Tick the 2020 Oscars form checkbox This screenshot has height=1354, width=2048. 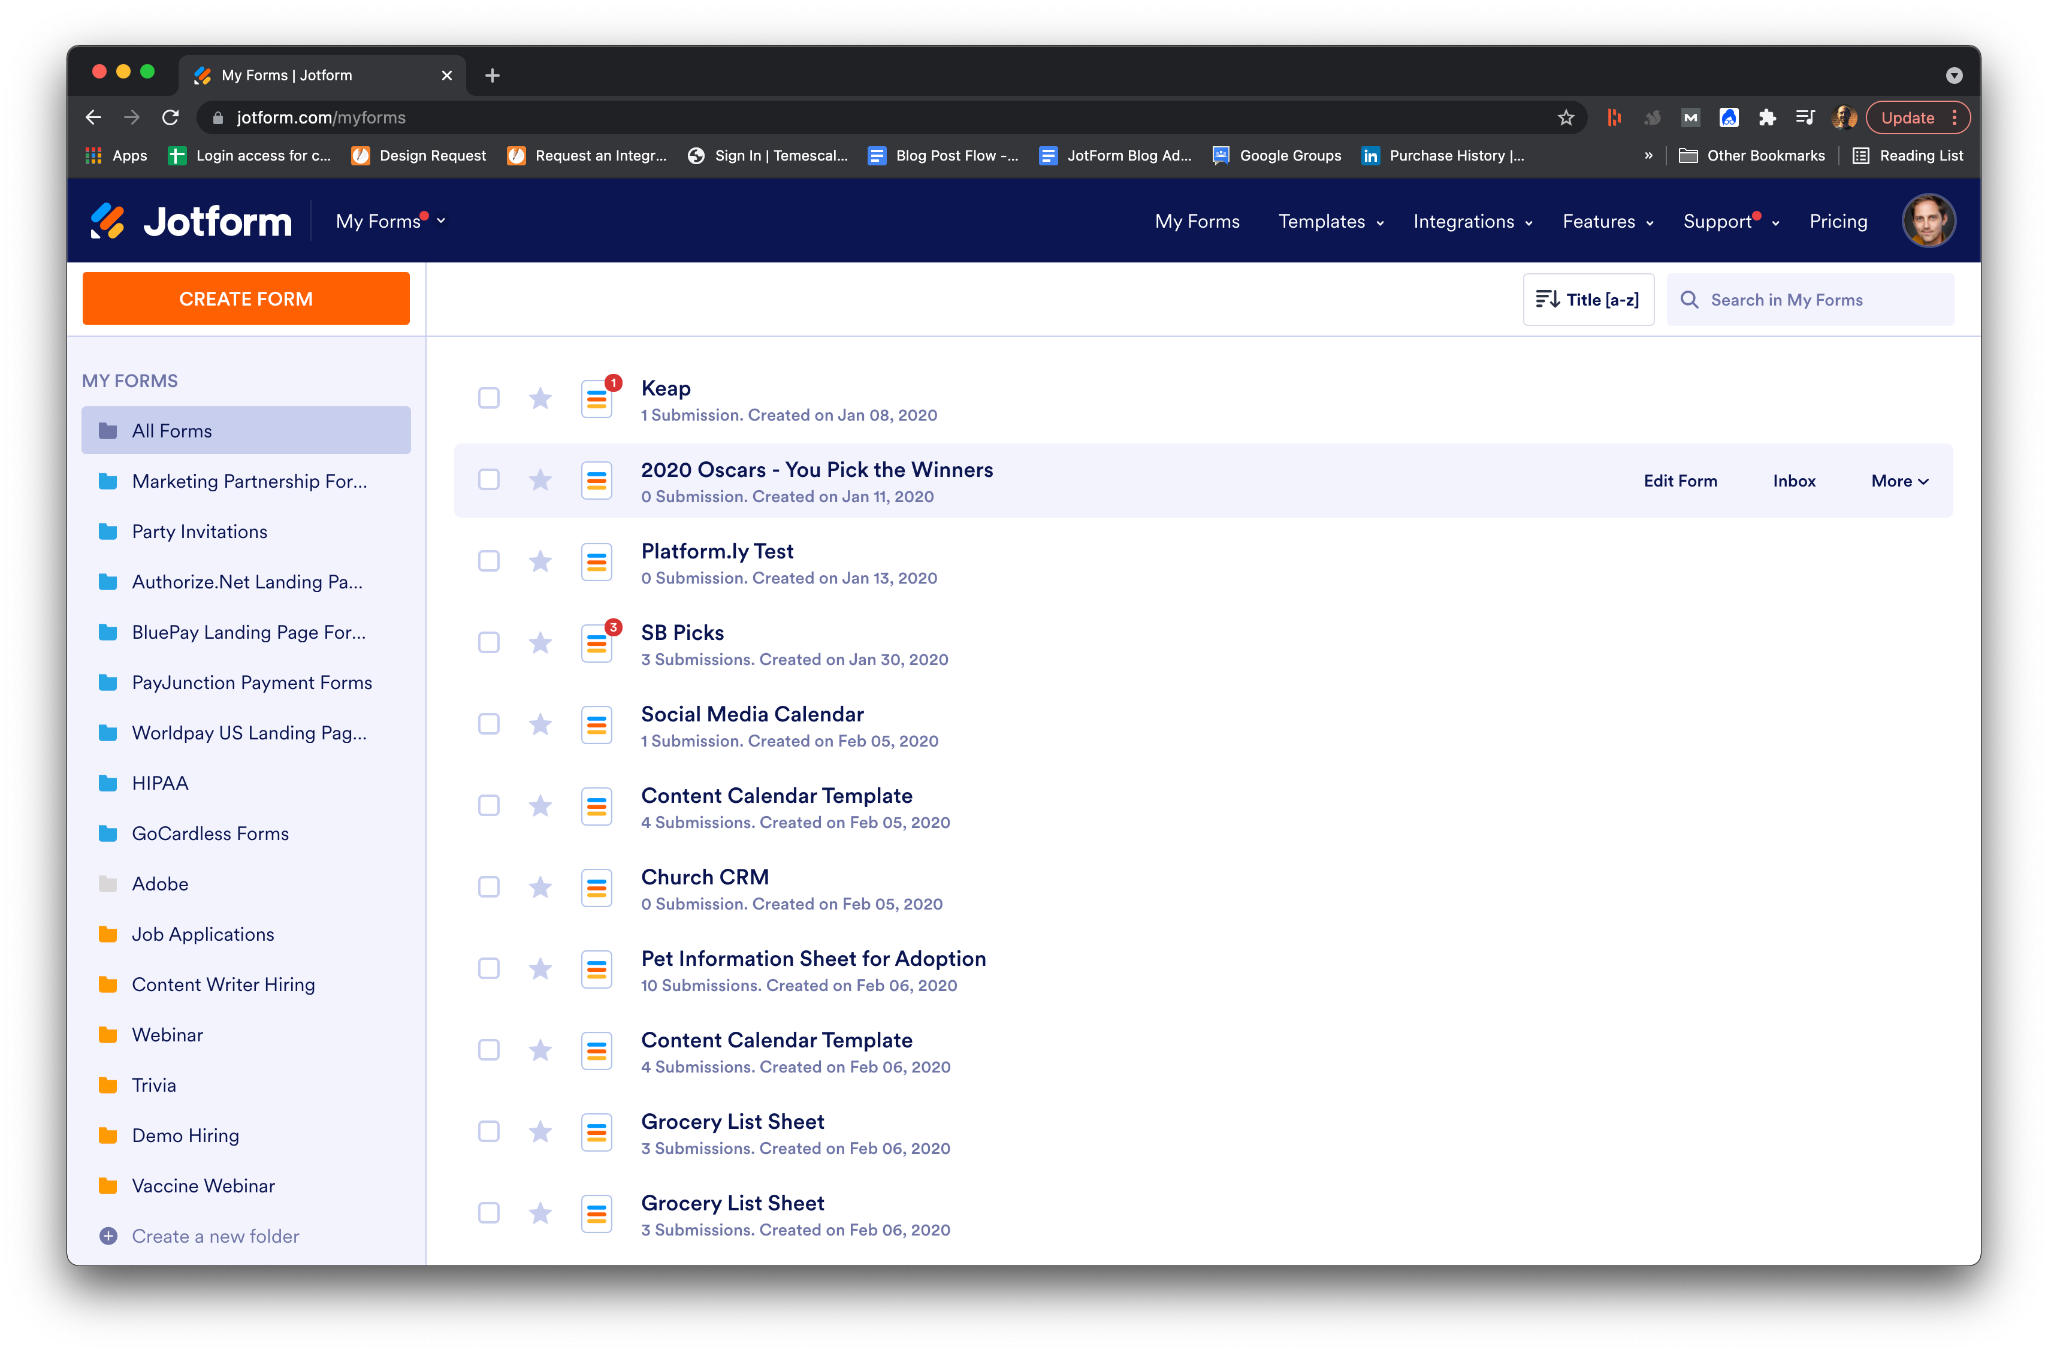tap(489, 480)
